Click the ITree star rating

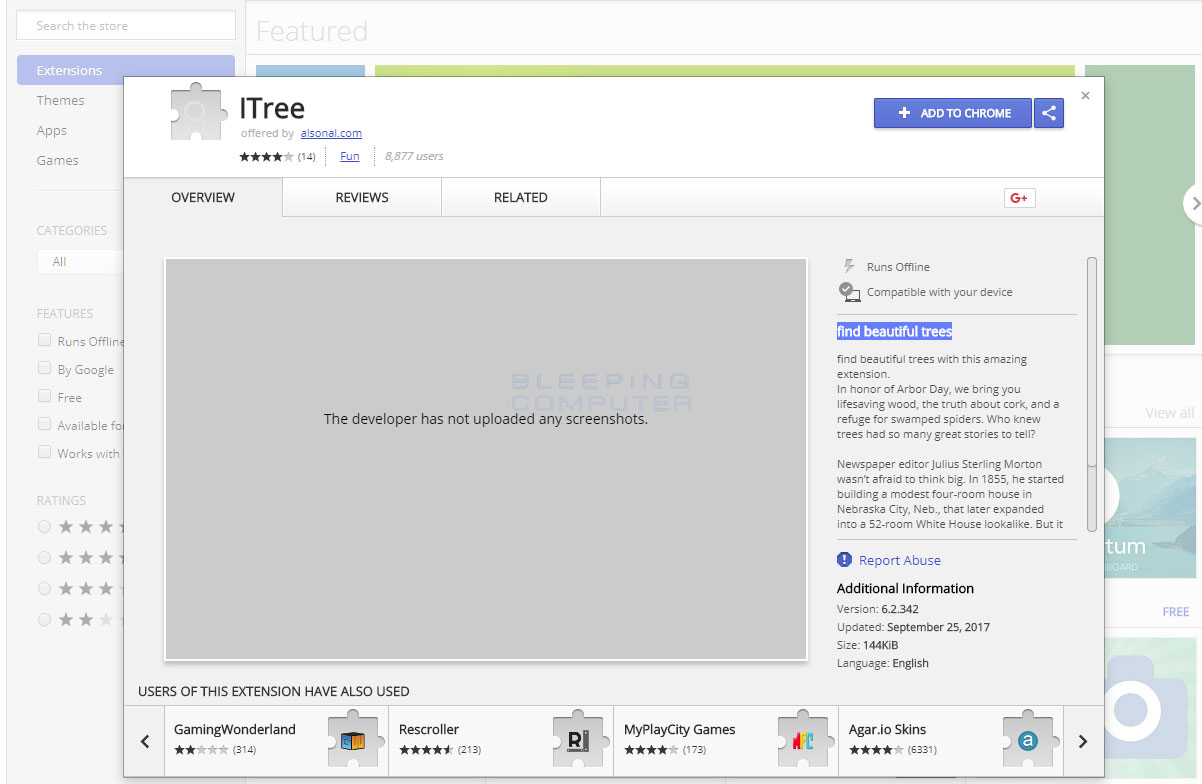[266, 157]
